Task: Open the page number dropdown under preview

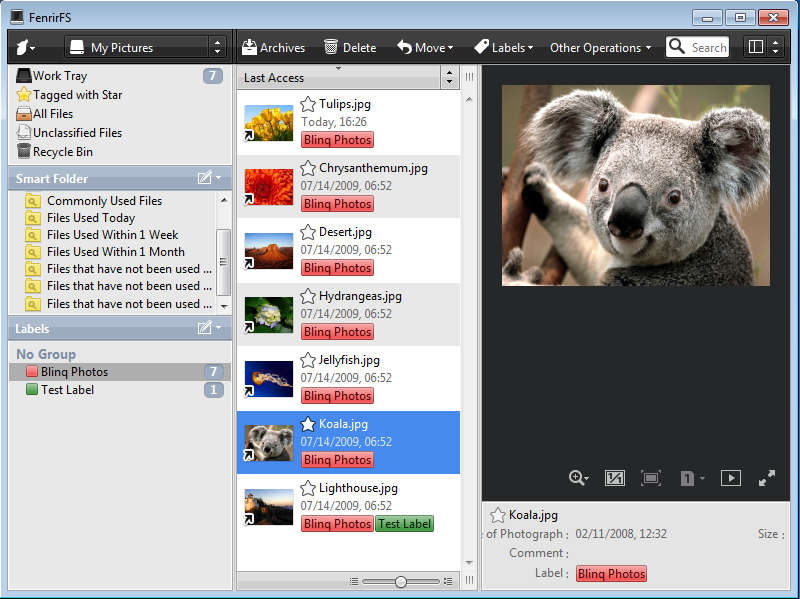Action: tap(692, 478)
